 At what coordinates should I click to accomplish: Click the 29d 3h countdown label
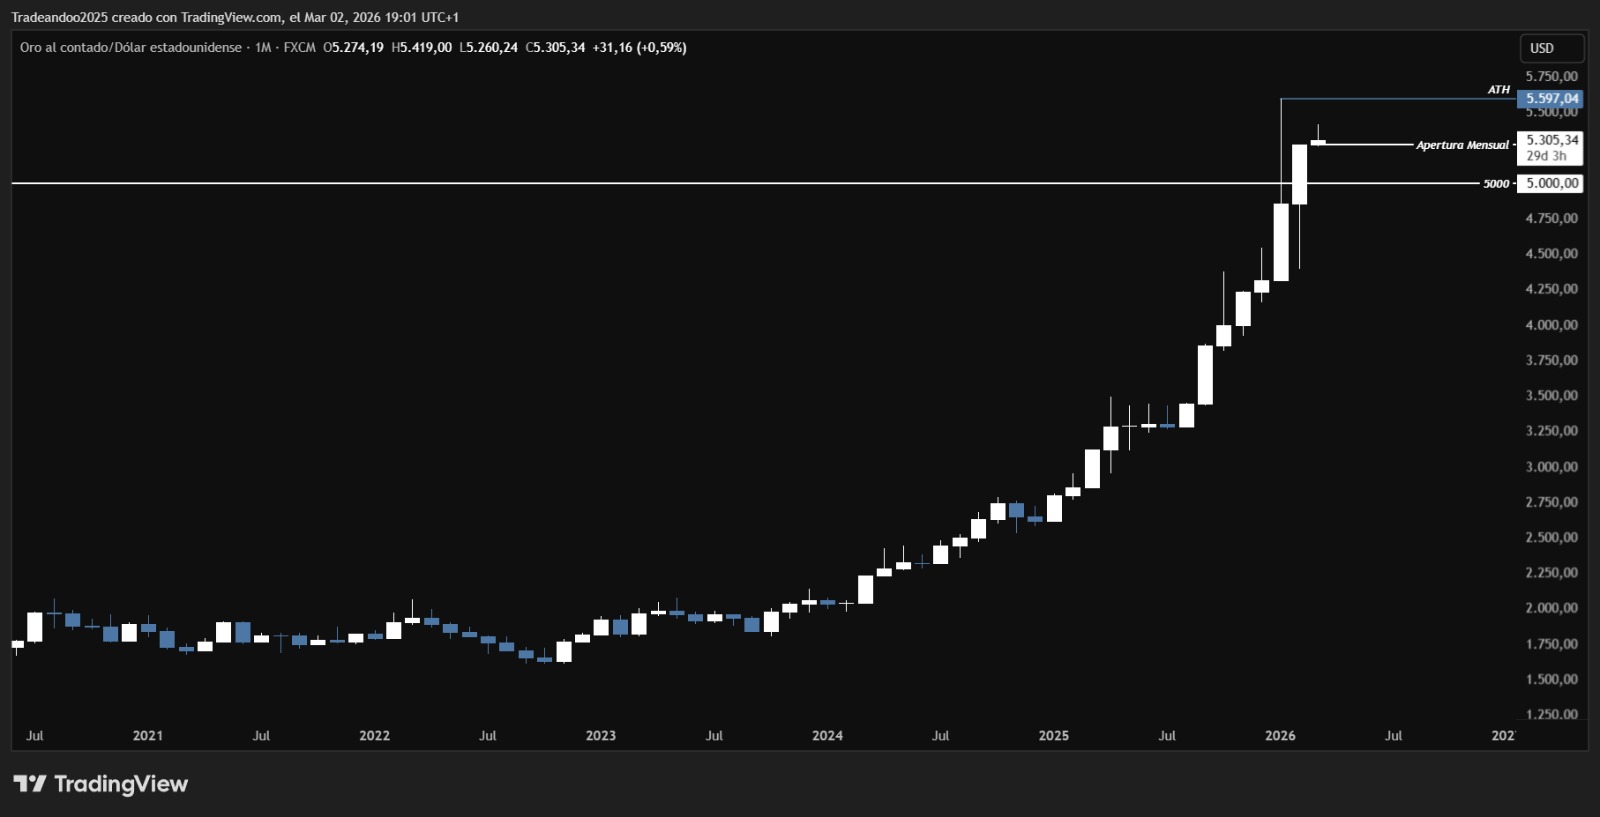click(1546, 157)
